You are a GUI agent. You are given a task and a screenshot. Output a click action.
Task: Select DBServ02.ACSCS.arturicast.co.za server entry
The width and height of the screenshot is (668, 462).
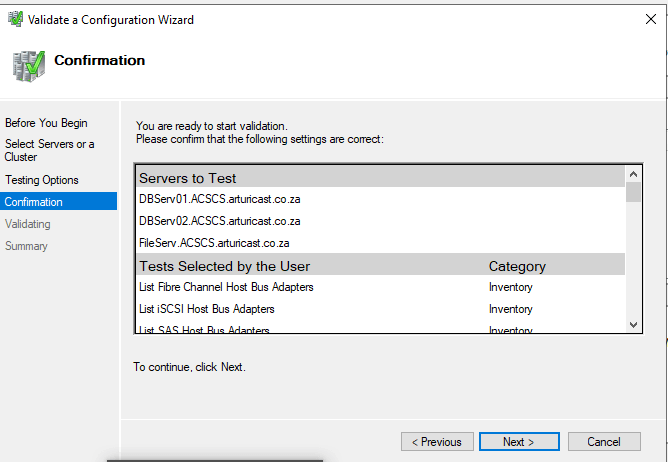220,221
